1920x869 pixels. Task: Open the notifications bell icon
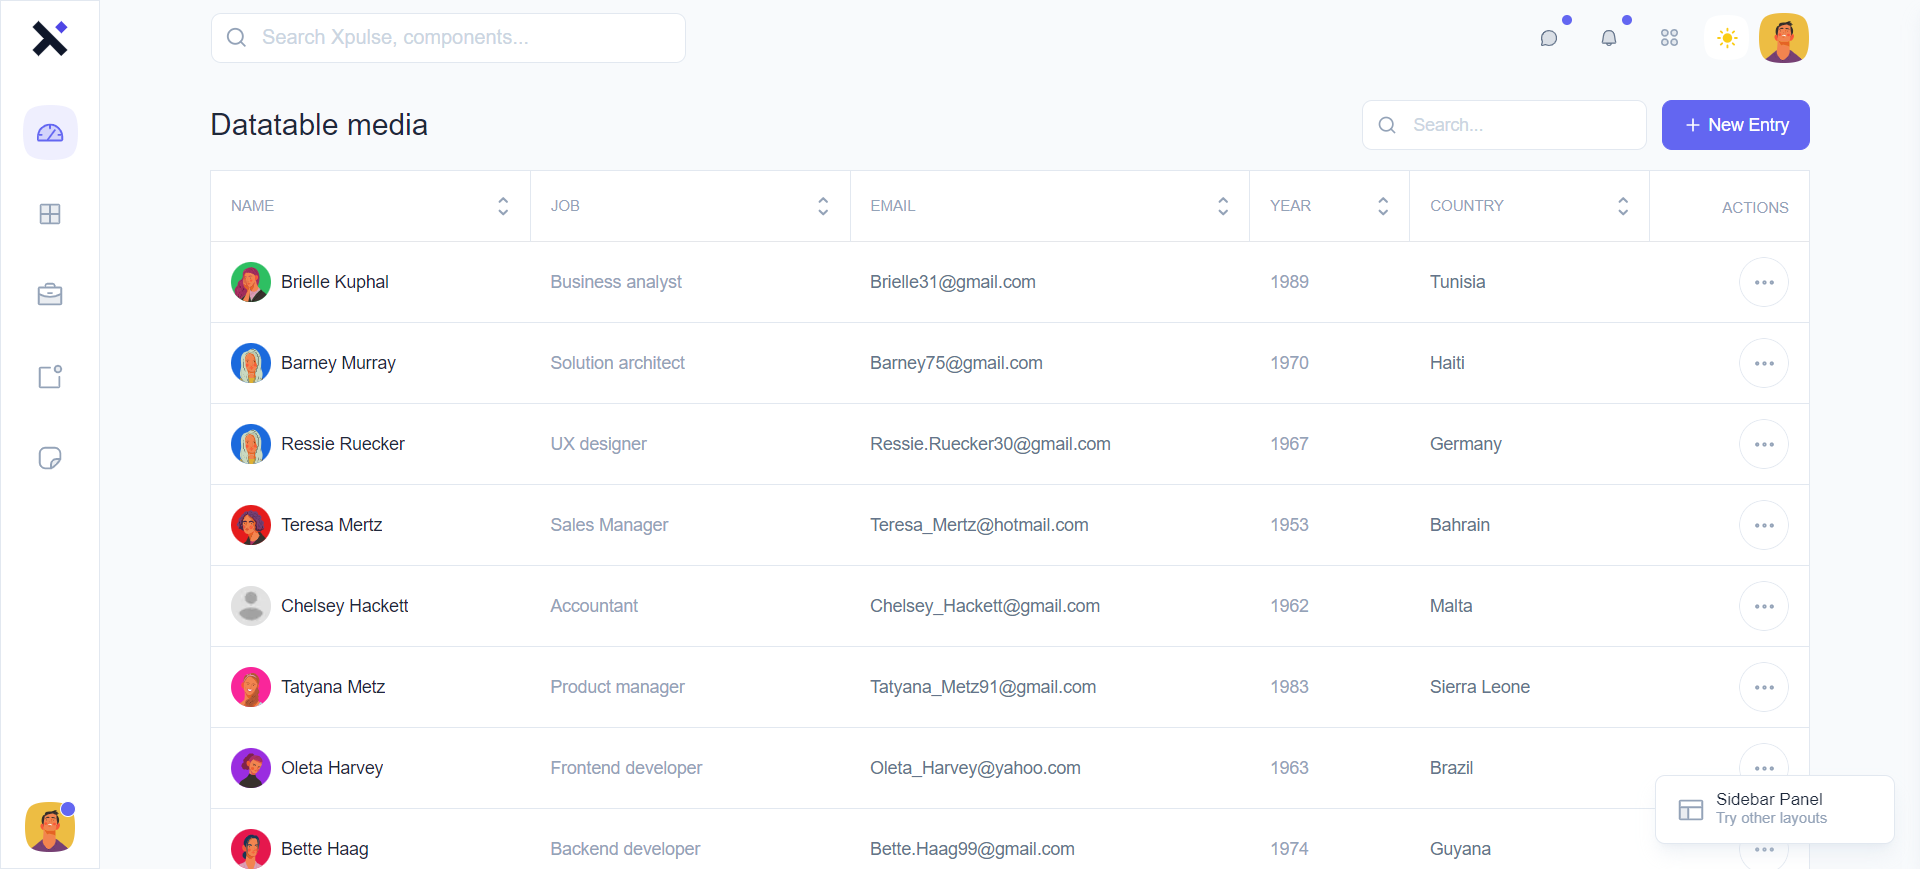pos(1609,38)
